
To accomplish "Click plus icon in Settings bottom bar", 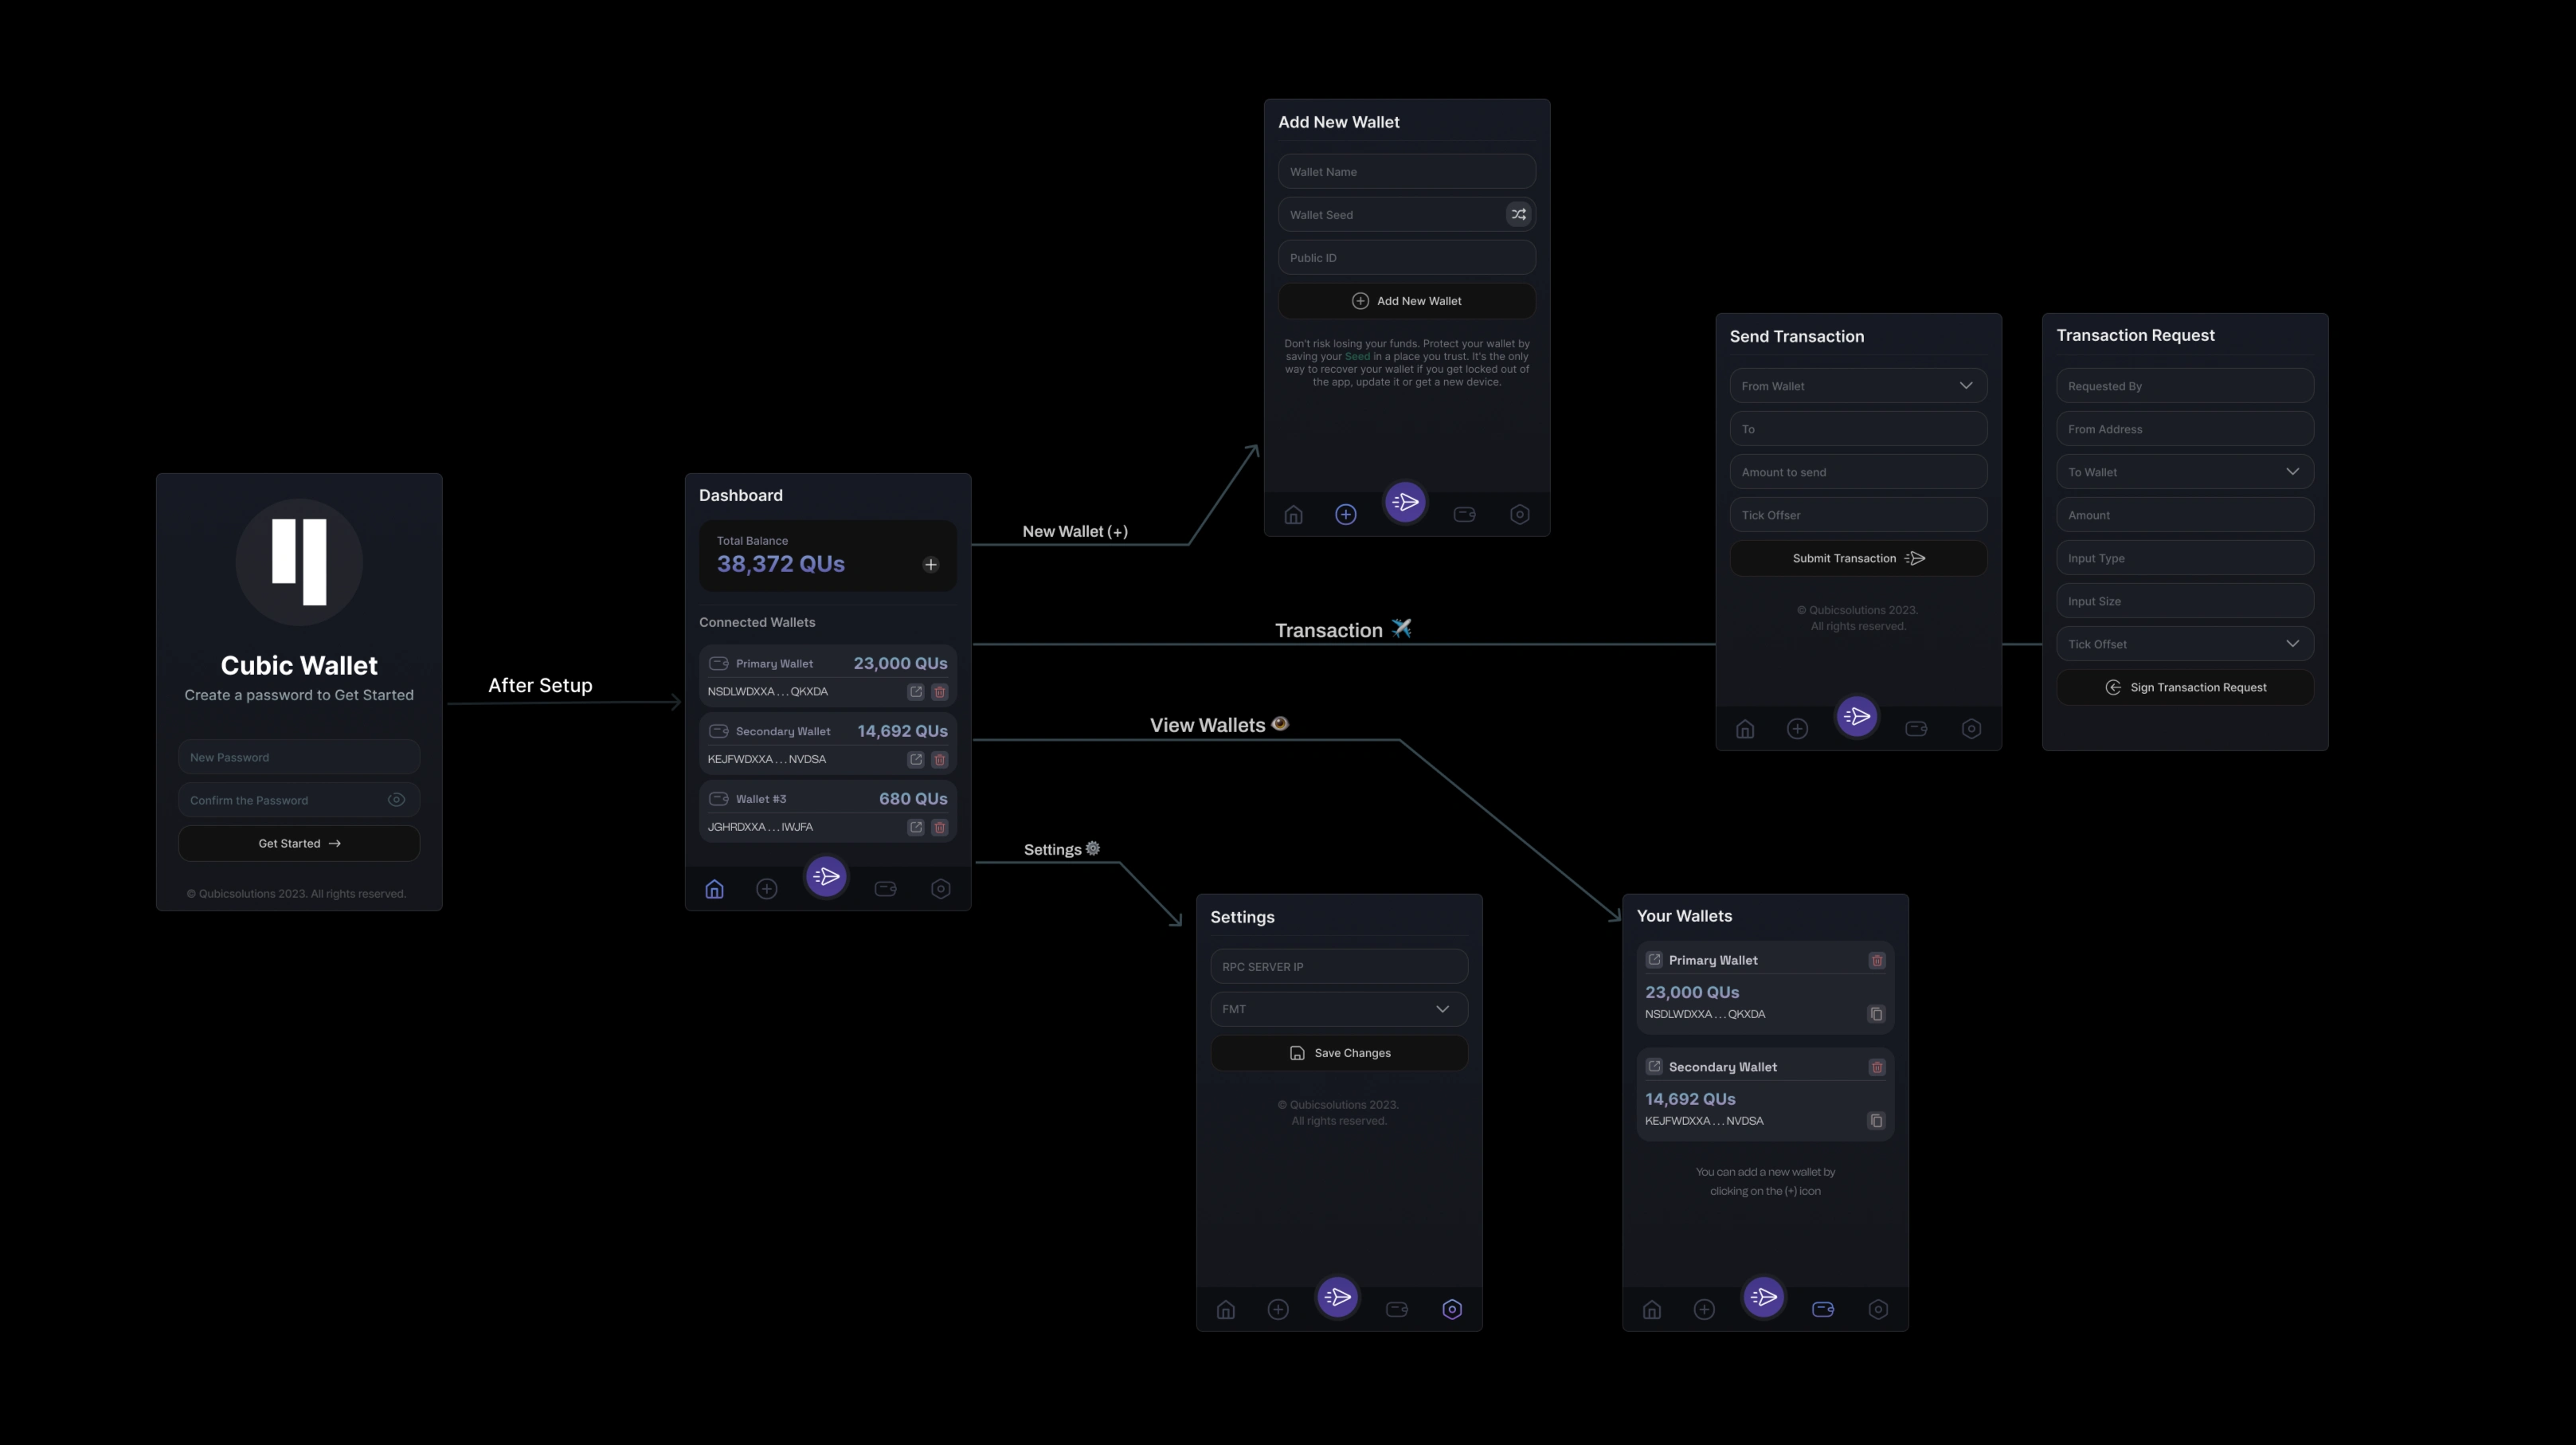I will [1278, 1310].
